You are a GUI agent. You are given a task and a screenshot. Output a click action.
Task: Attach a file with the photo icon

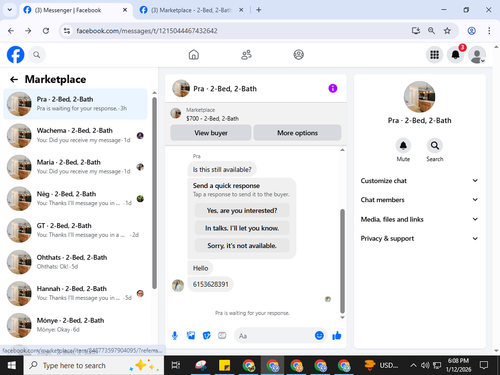[191, 335]
